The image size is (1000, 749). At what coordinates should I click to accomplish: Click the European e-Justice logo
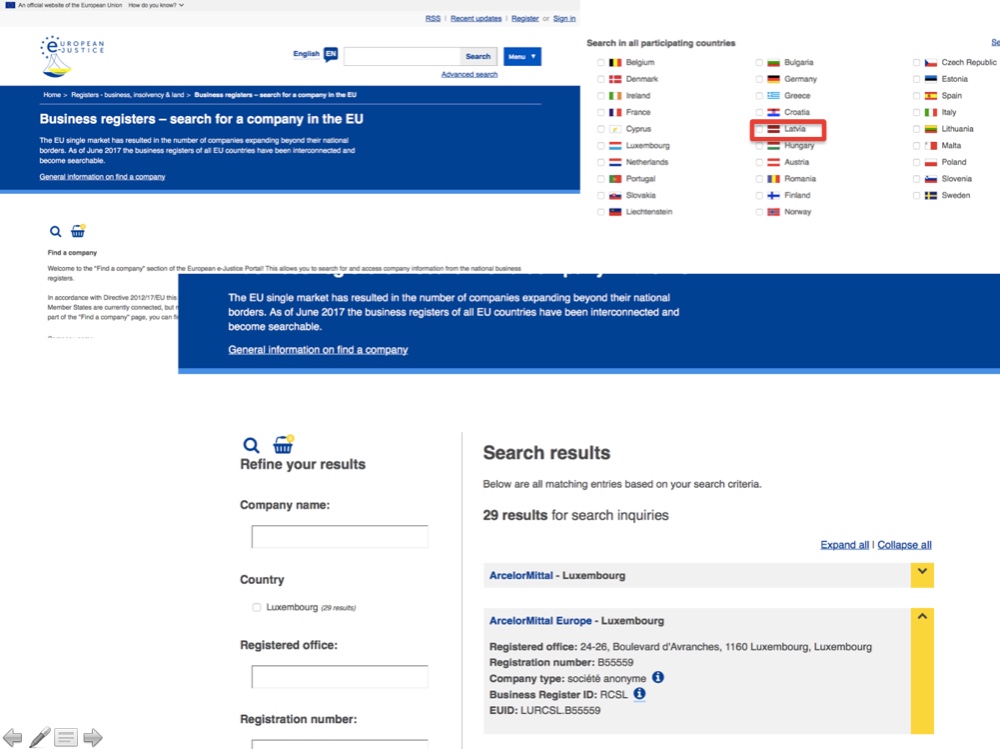[71, 56]
